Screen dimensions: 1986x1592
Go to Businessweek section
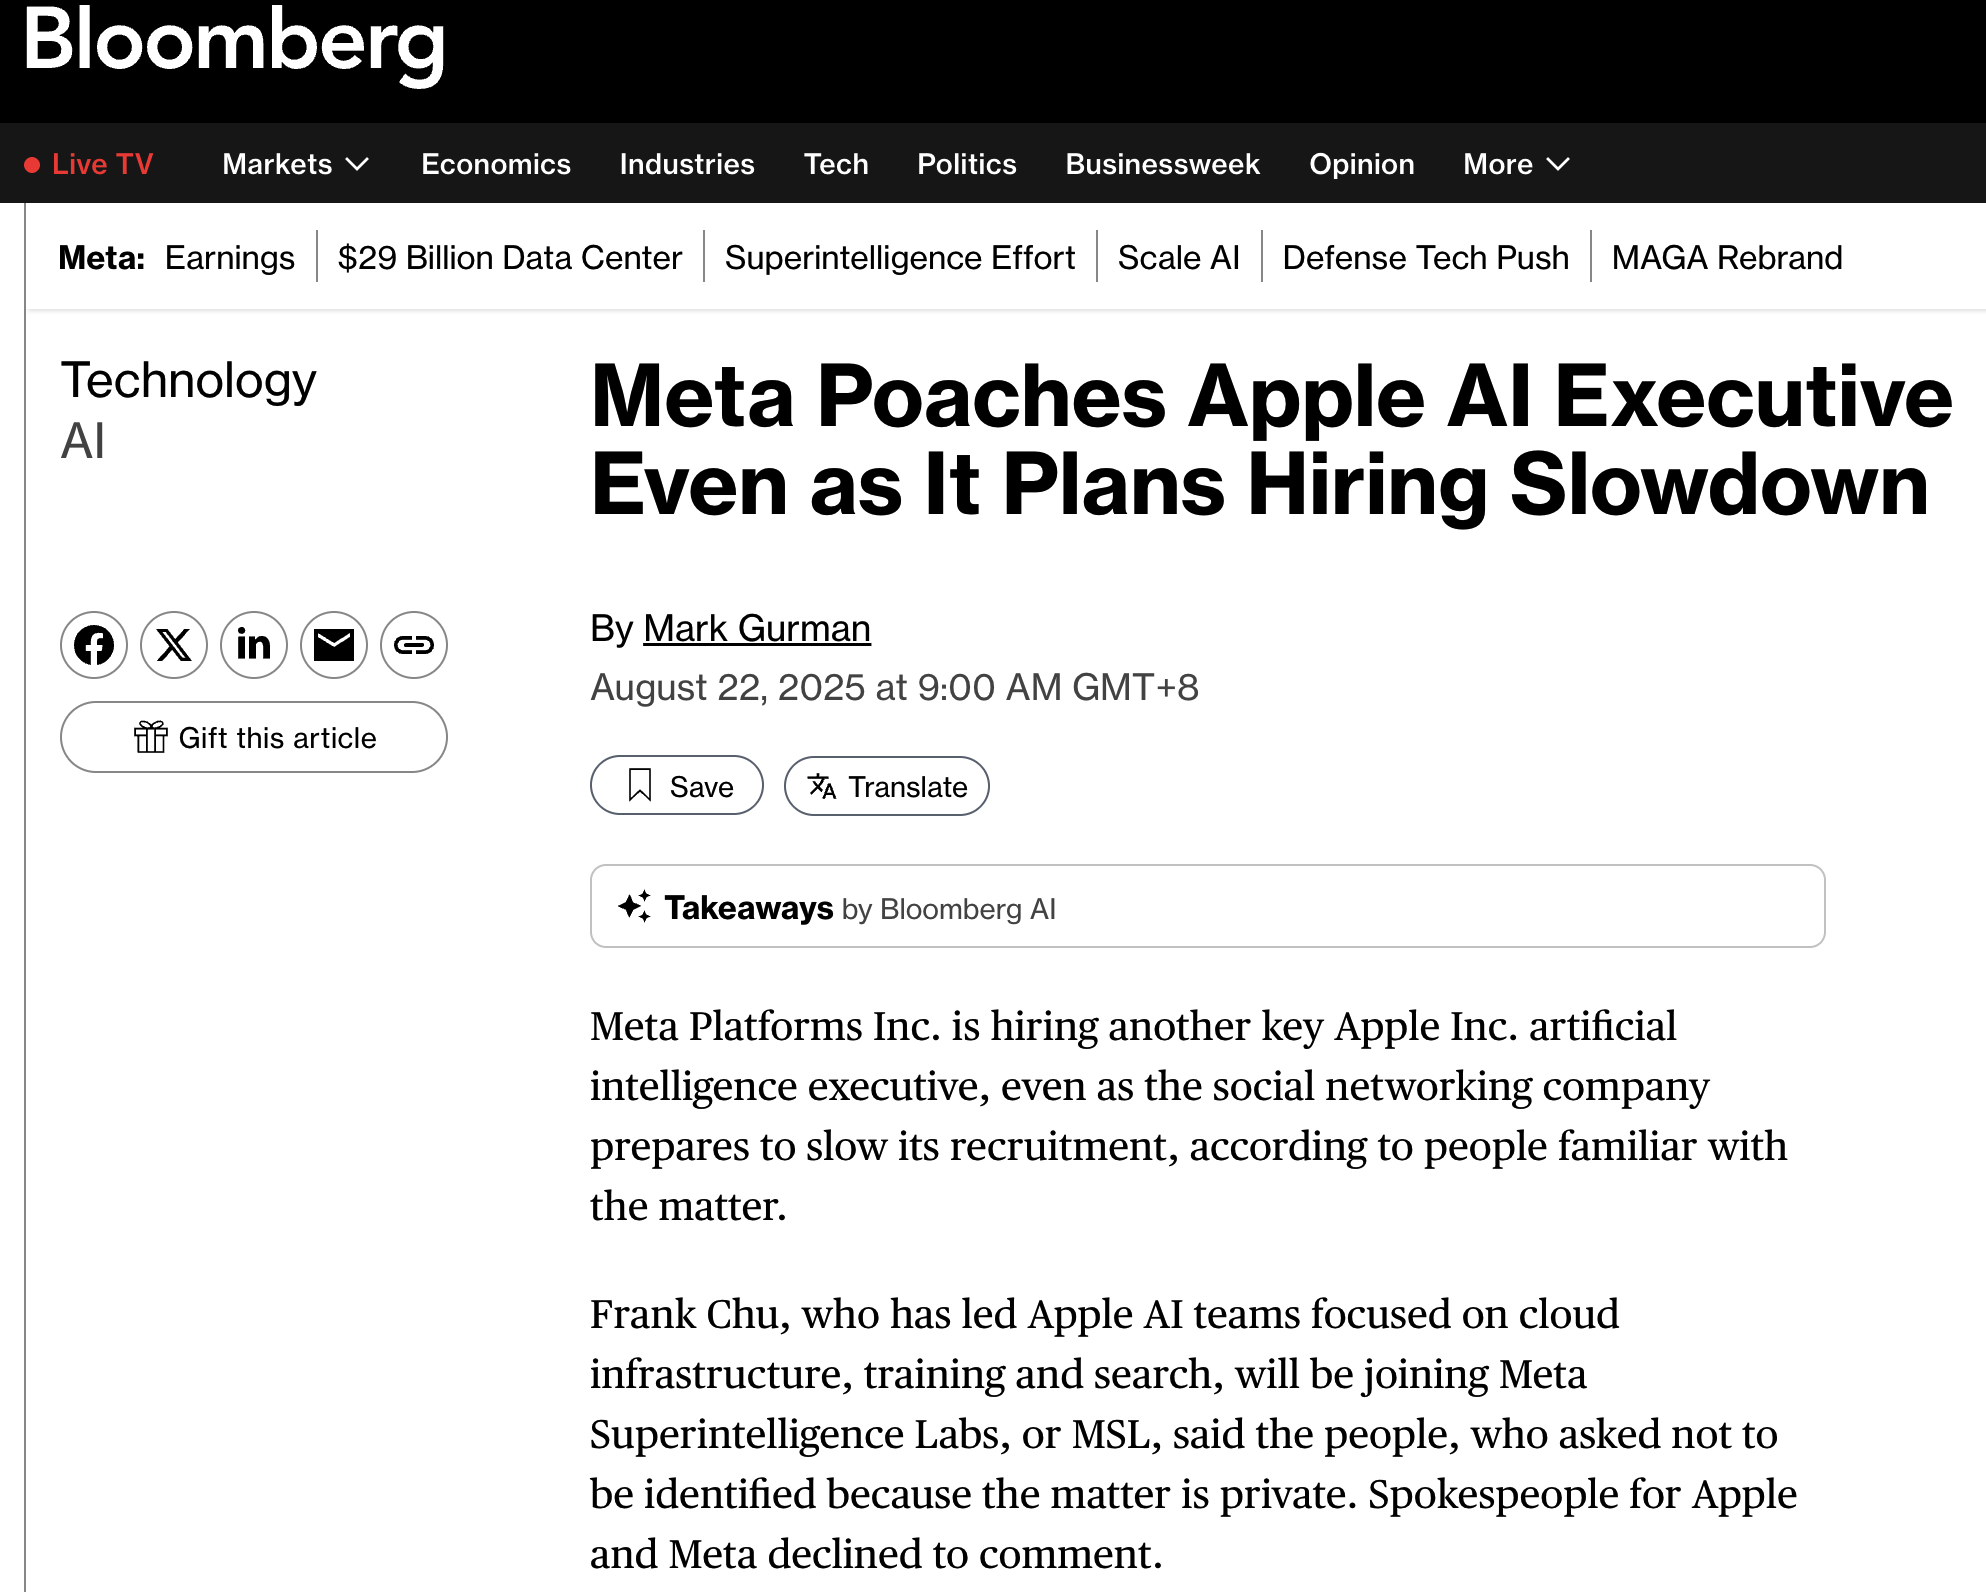pos(1162,164)
